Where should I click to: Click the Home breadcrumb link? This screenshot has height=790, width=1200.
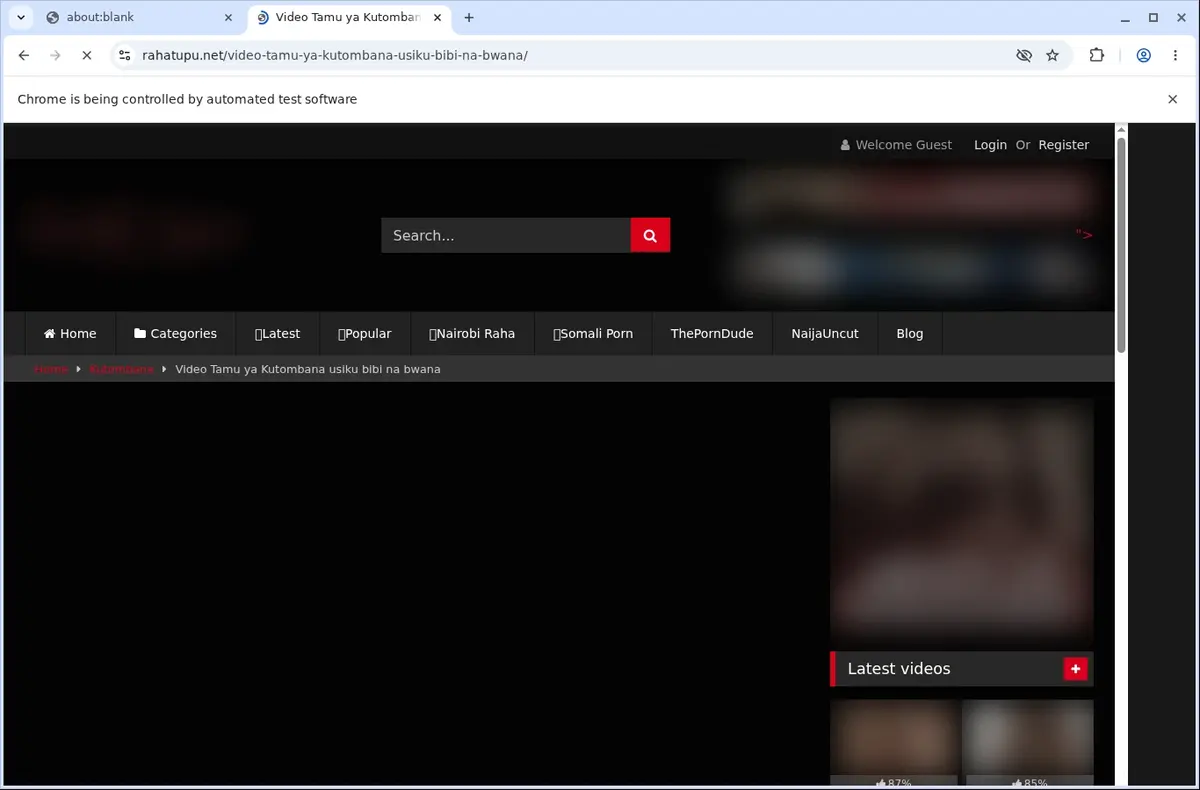pyautogui.click(x=51, y=369)
